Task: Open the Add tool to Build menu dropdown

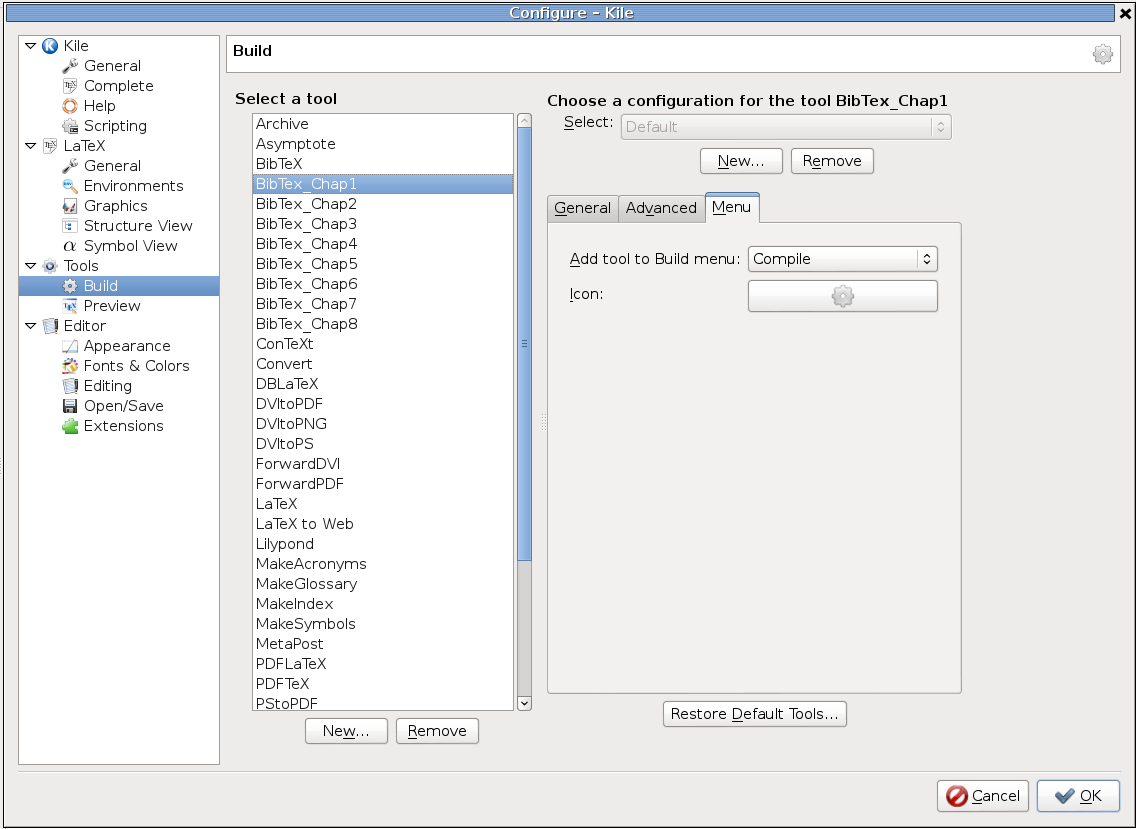Action: point(843,259)
